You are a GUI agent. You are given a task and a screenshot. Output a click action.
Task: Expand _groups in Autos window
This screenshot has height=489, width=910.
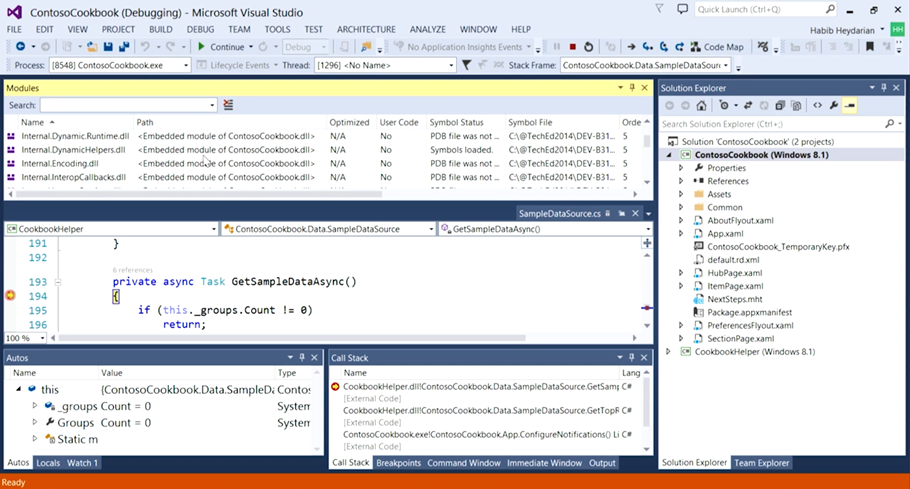point(35,406)
